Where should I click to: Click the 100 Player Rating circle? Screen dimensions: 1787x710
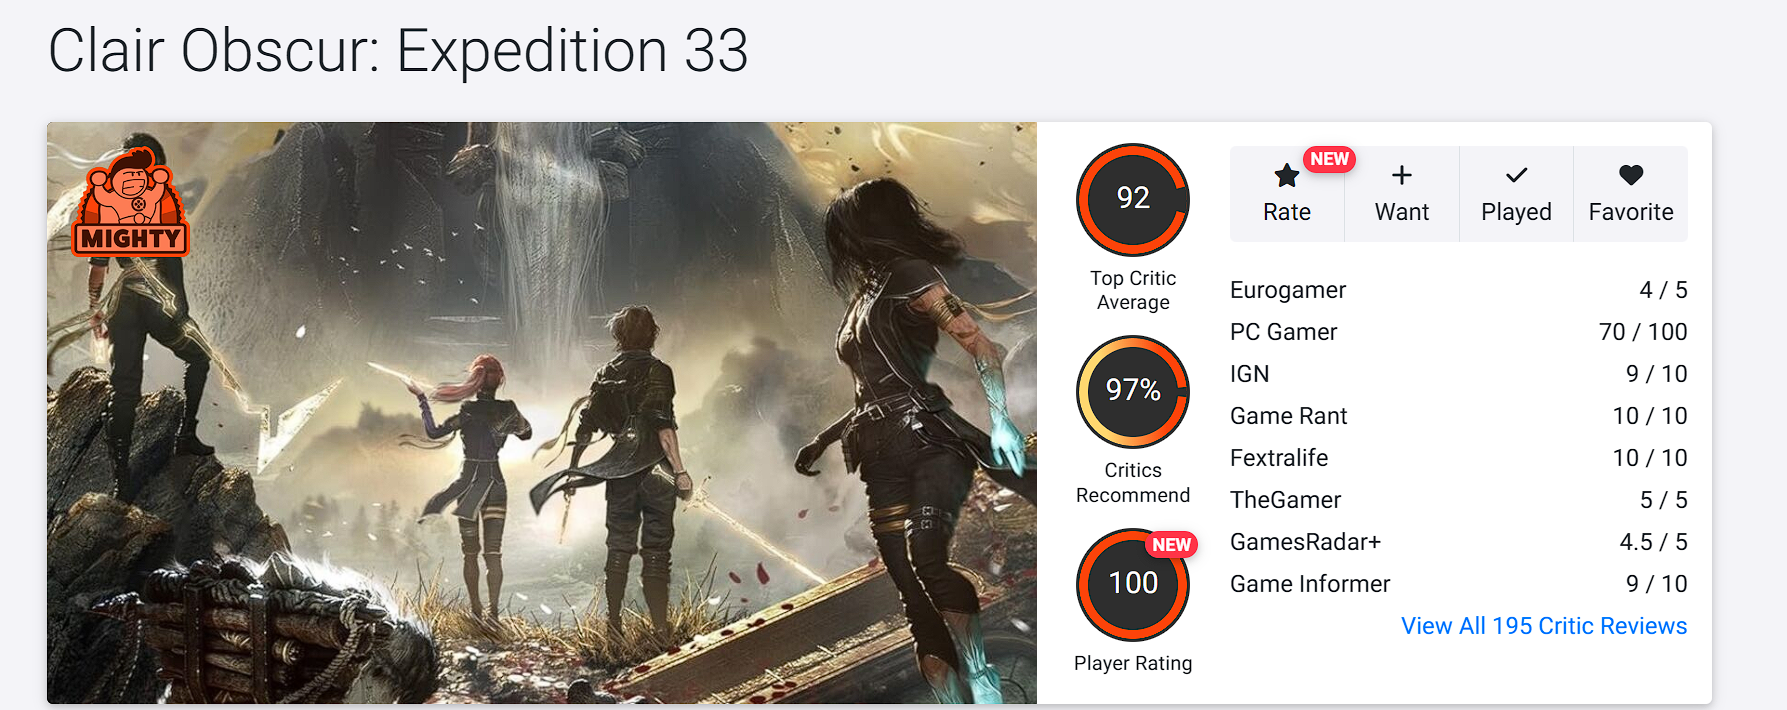point(1132,584)
